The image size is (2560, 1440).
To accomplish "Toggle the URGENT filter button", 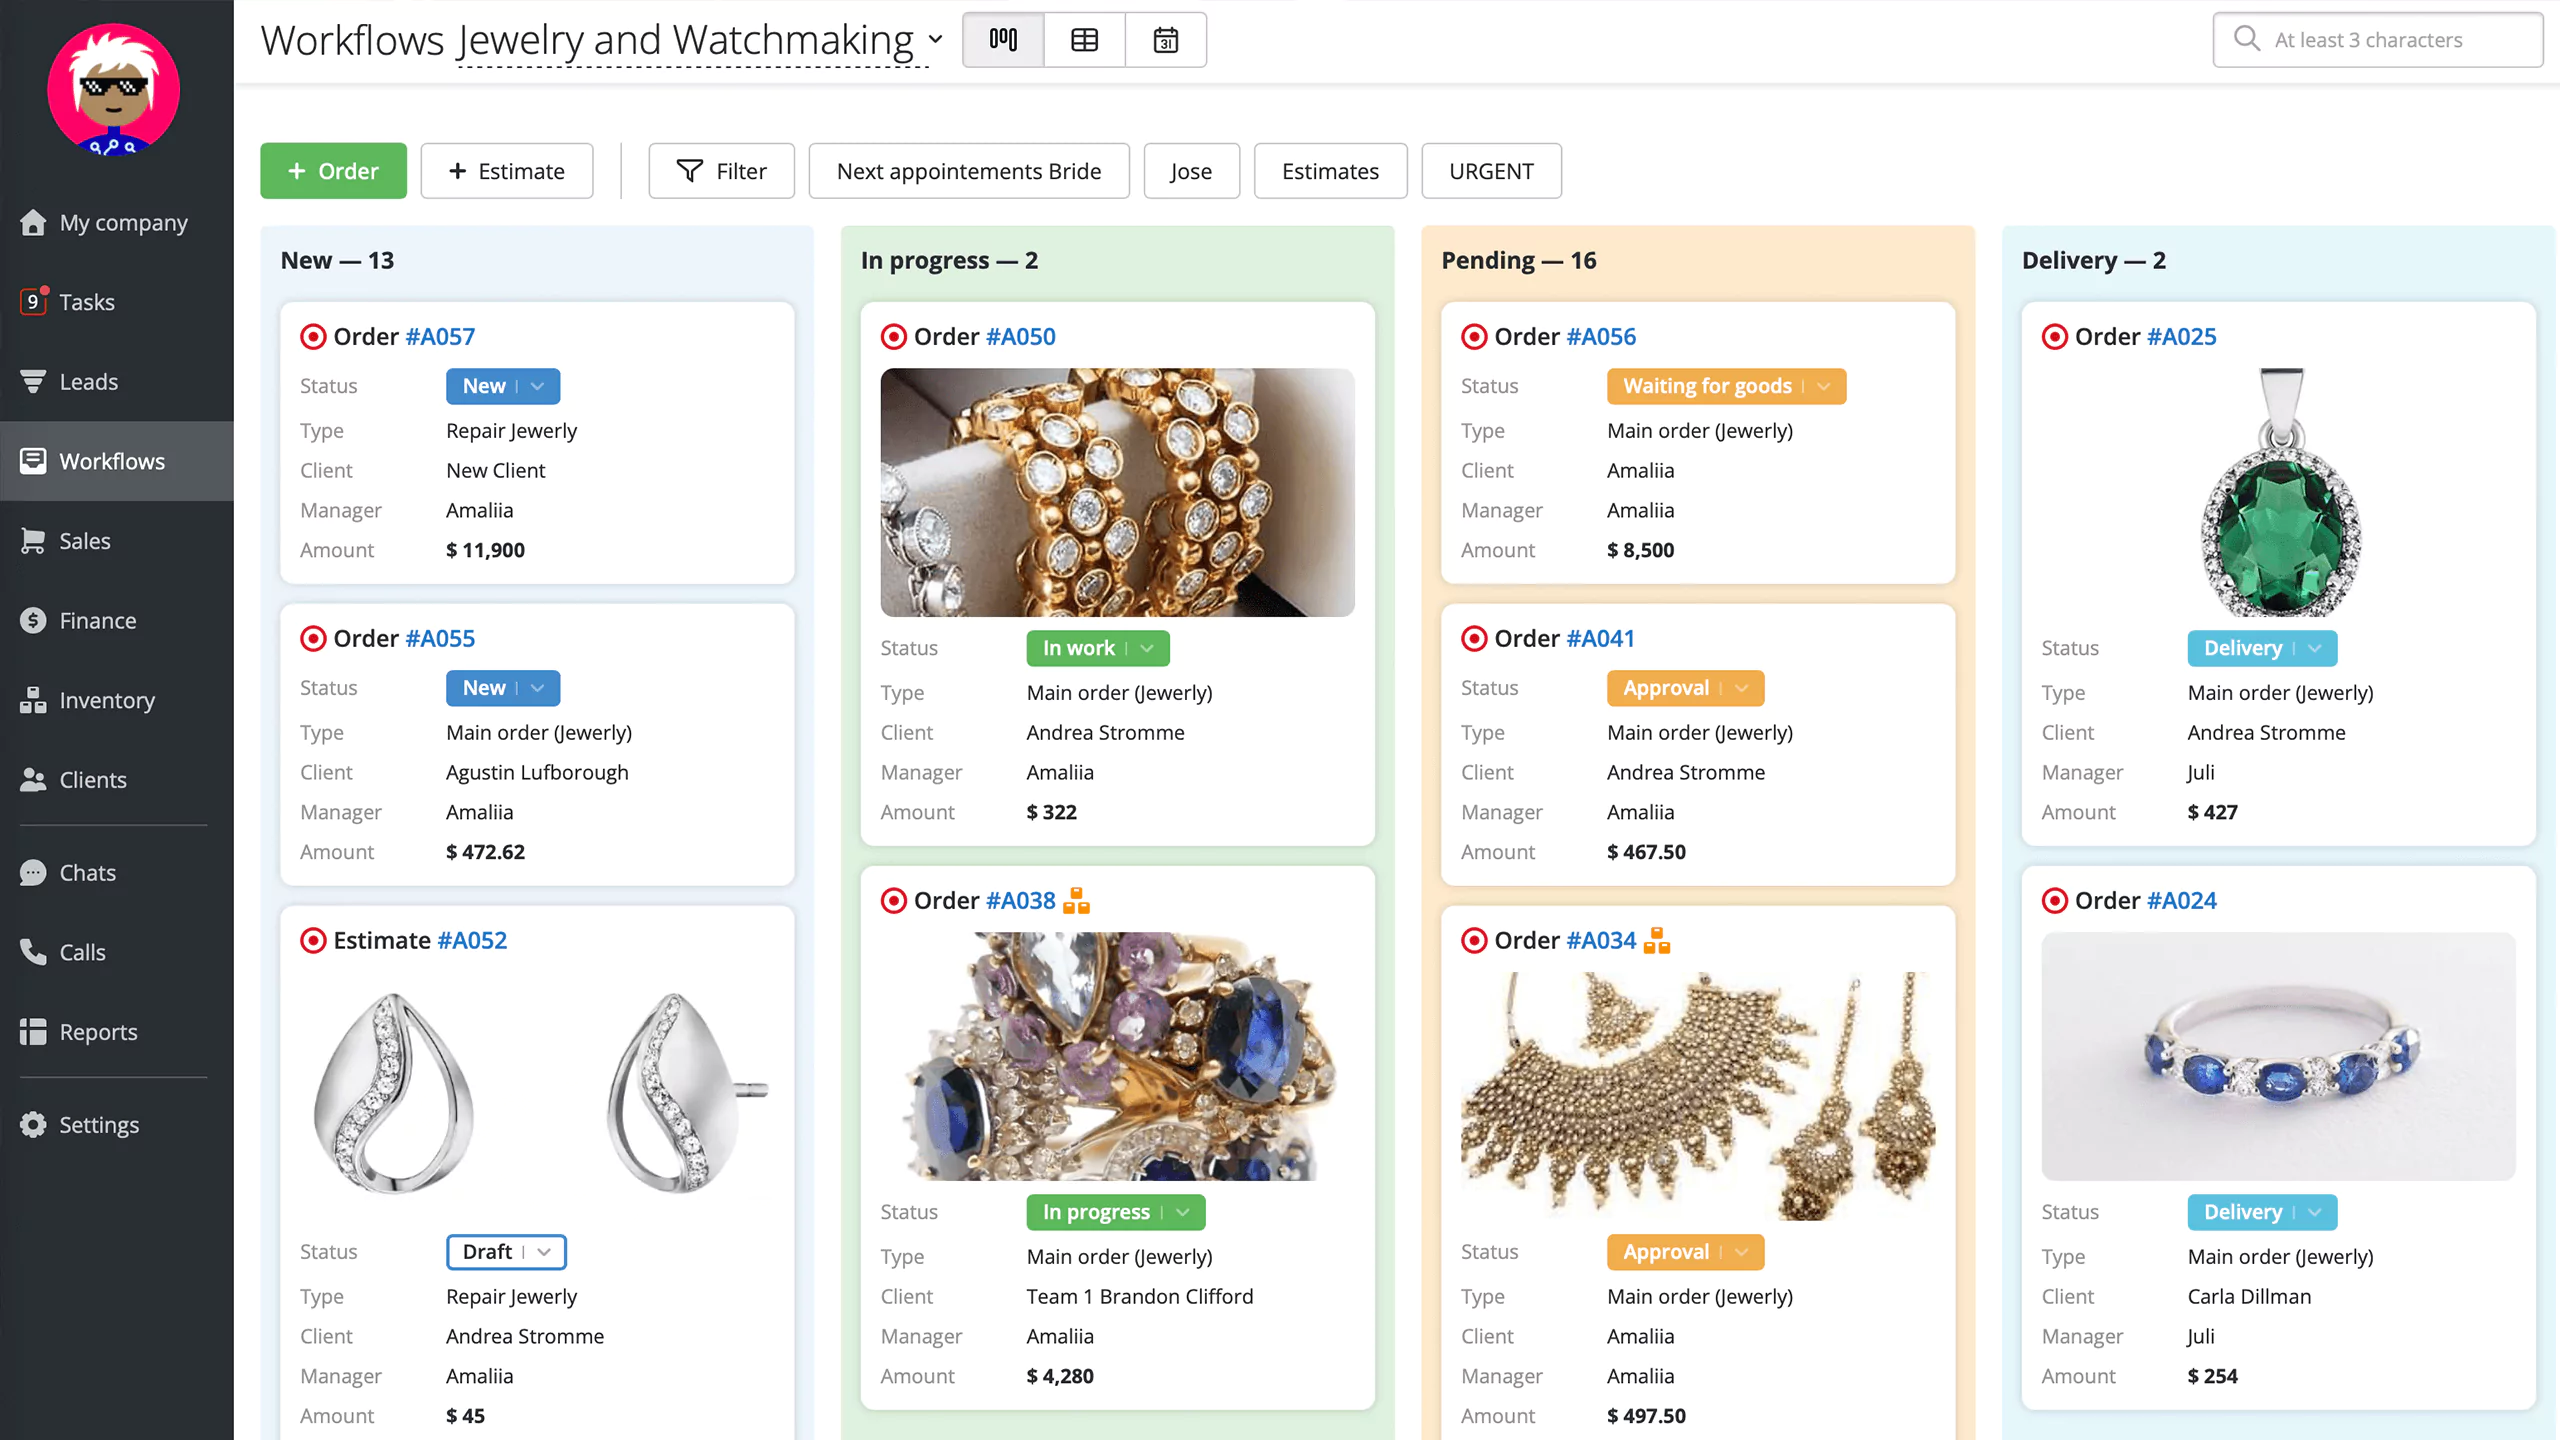I will [x=1491, y=171].
